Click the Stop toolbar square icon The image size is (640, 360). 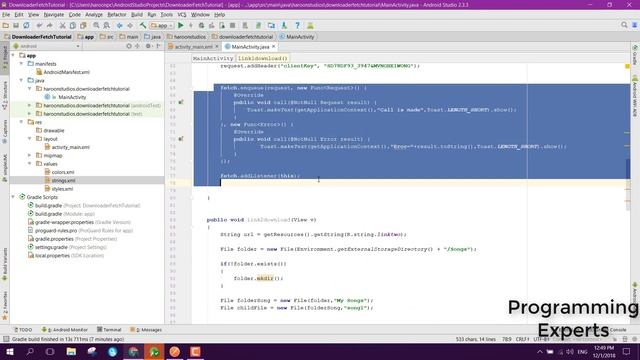point(233,25)
